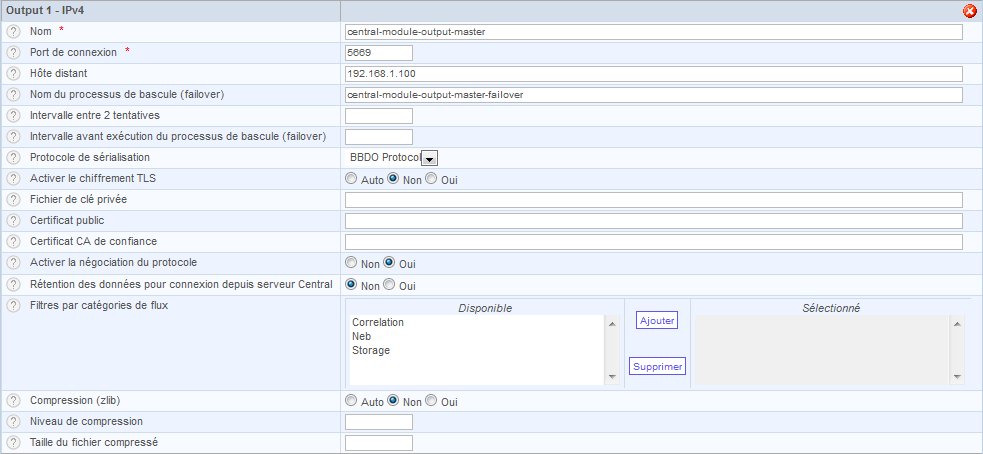Open help icon for Certificat CA de confiance
Viewport: 983px width, 454px height.
tap(13, 241)
